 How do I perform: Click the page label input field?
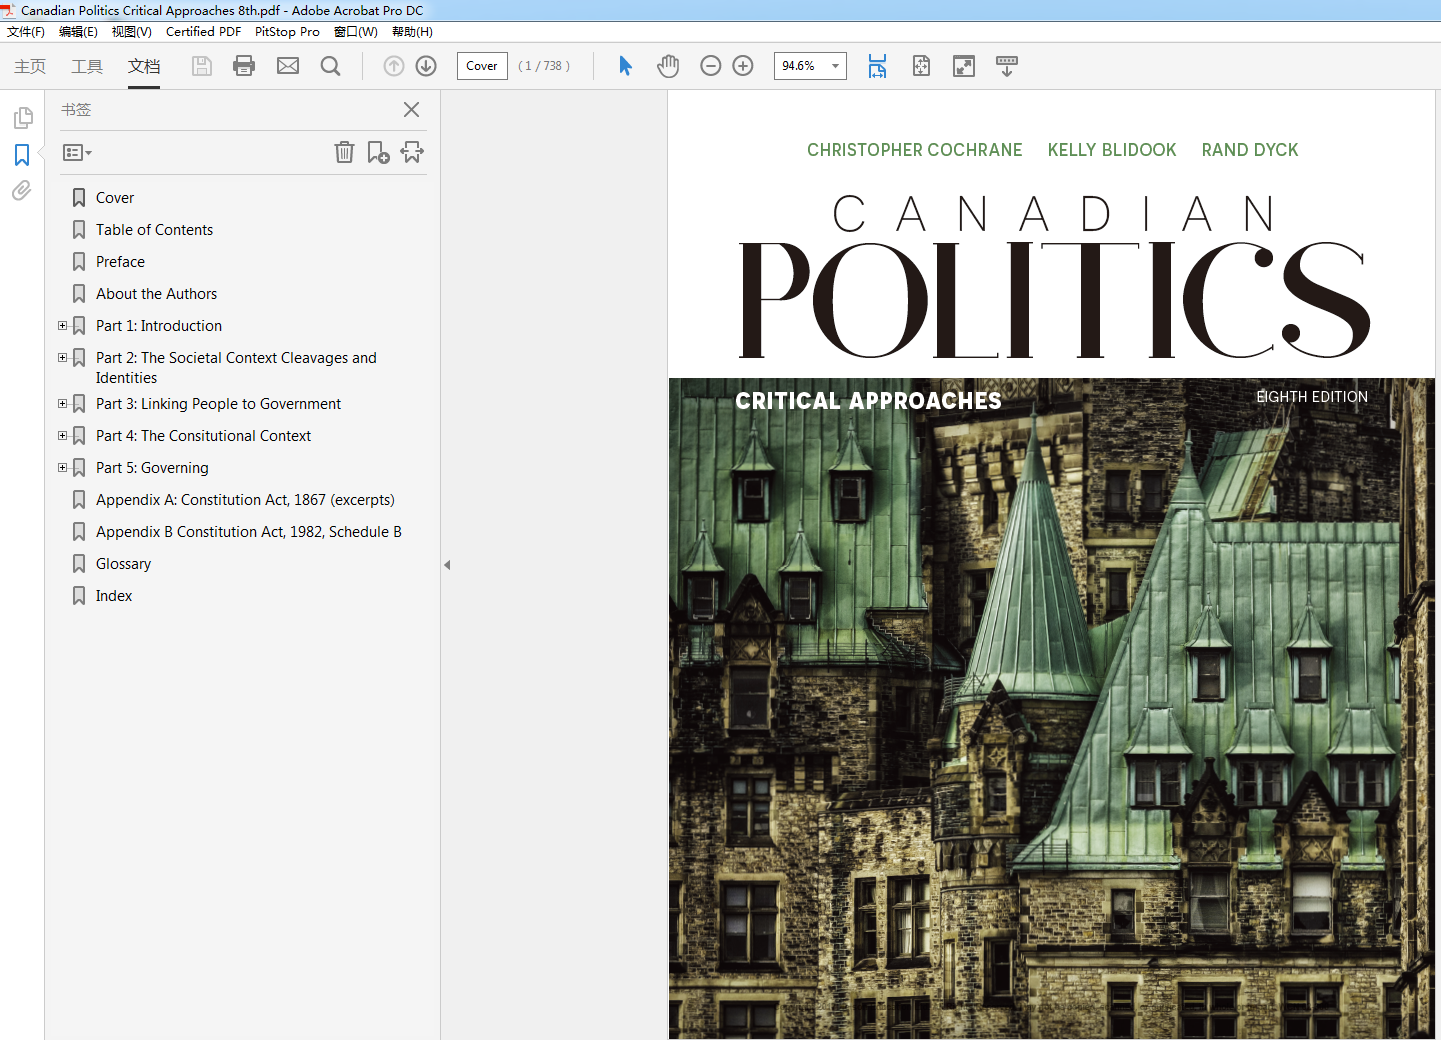pos(482,66)
